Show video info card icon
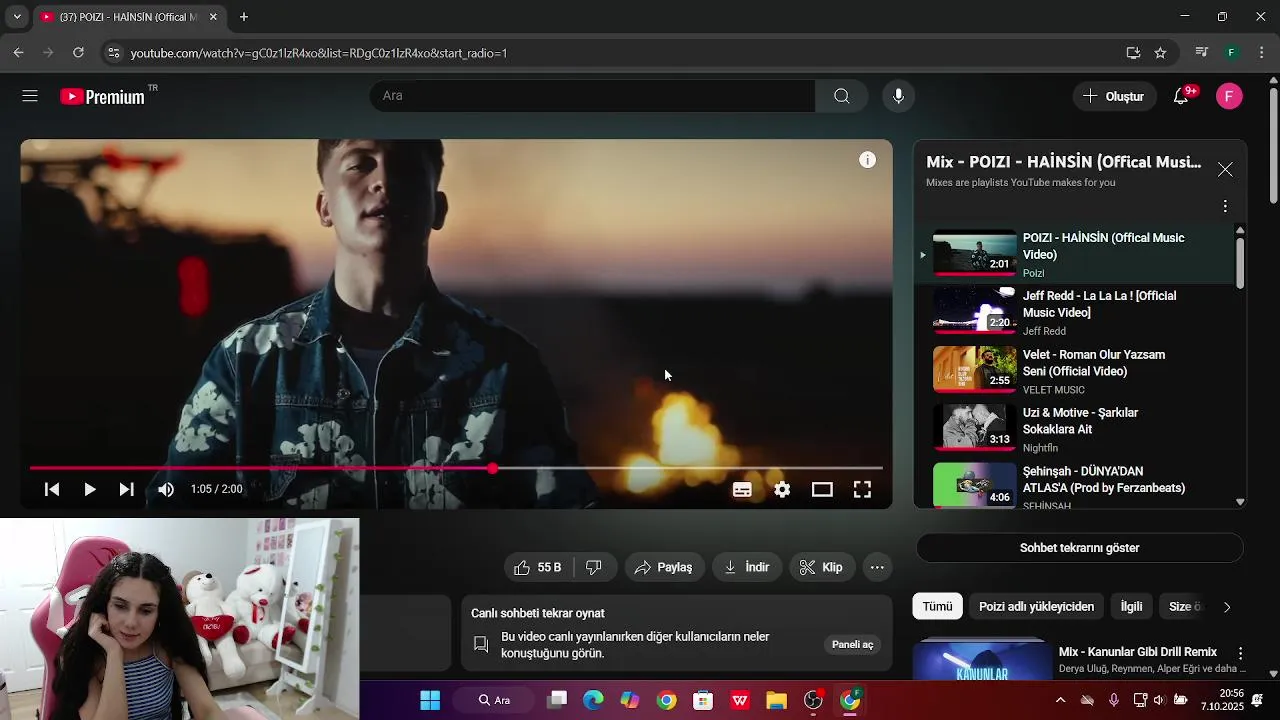This screenshot has width=1280, height=720. 867,160
